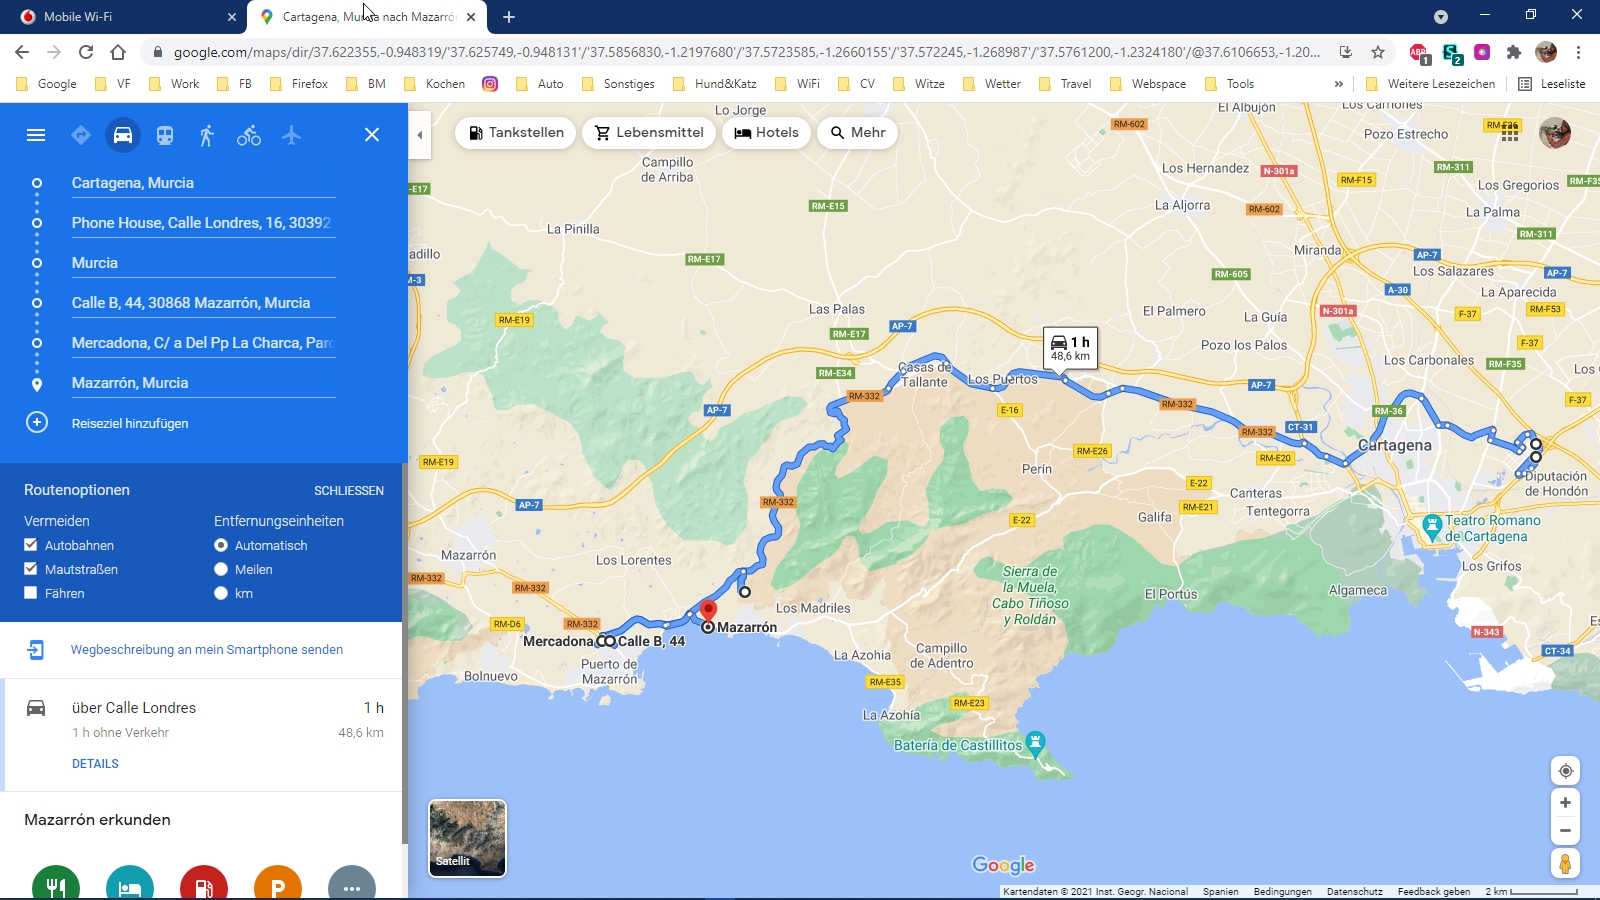Check the Fähren avoid checkbox
This screenshot has height=900, width=1600.
point(31,593)
